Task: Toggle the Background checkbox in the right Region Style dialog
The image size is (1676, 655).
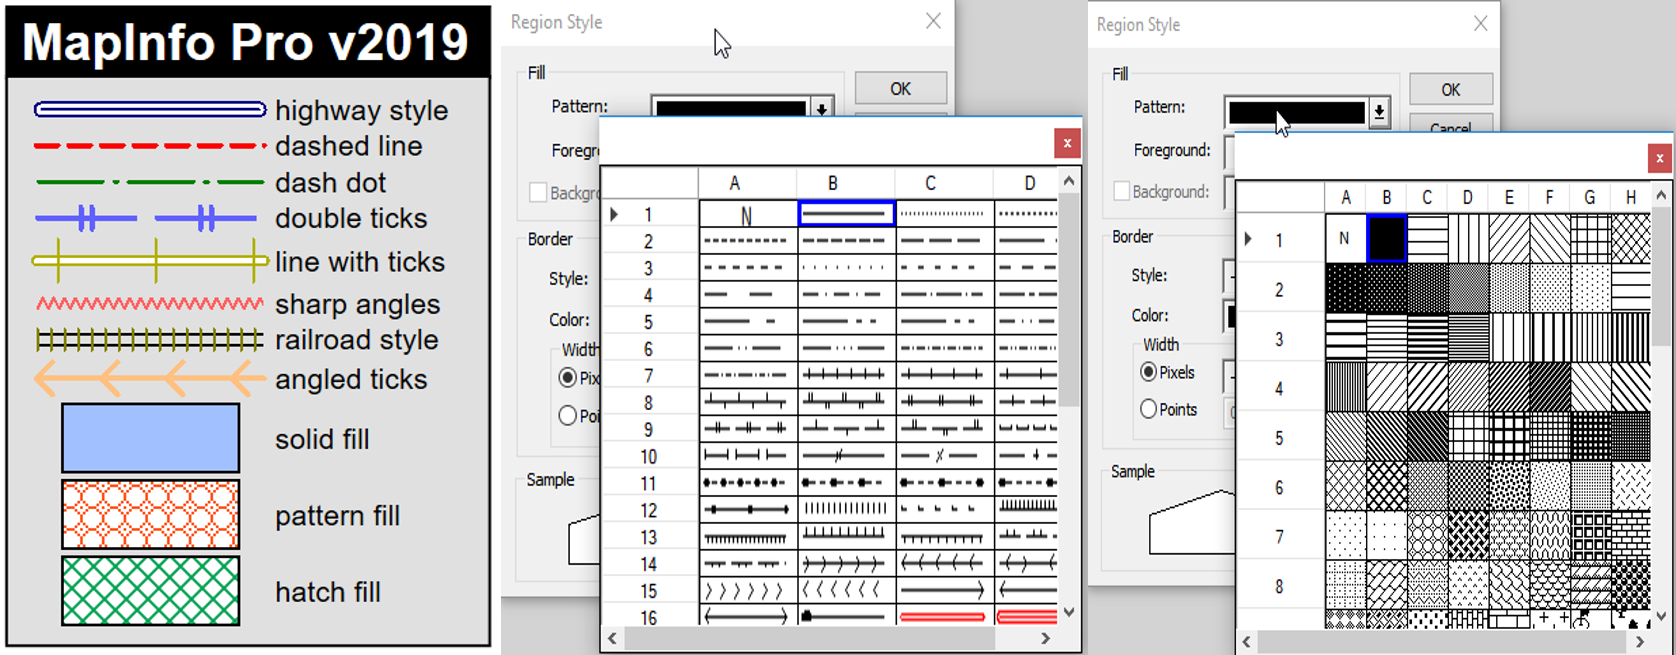Action: pos(1122,191)
